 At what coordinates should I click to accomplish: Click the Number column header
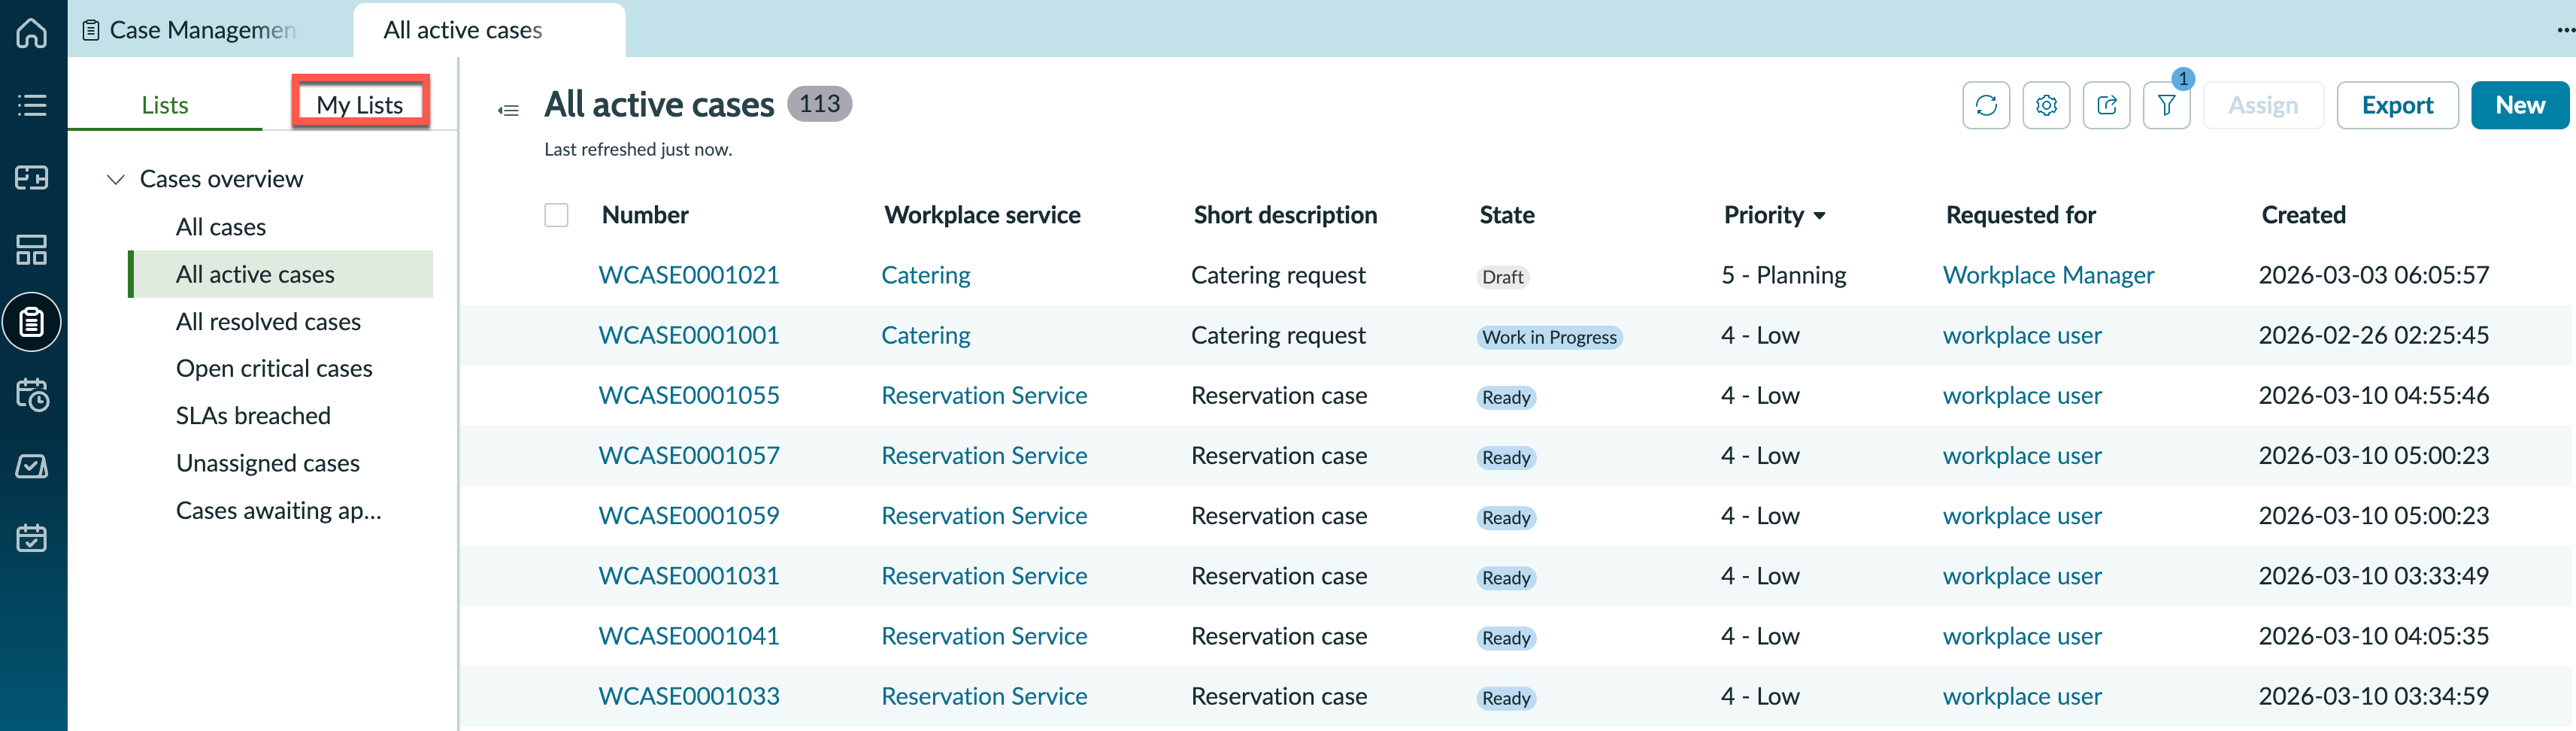[645, 215]
